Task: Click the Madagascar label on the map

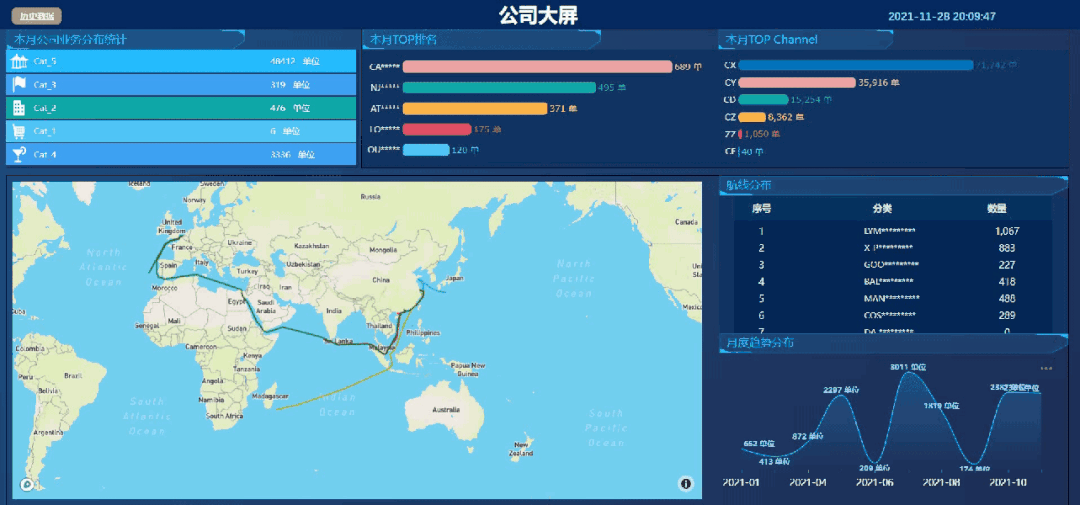Action: tap(271, 397)
